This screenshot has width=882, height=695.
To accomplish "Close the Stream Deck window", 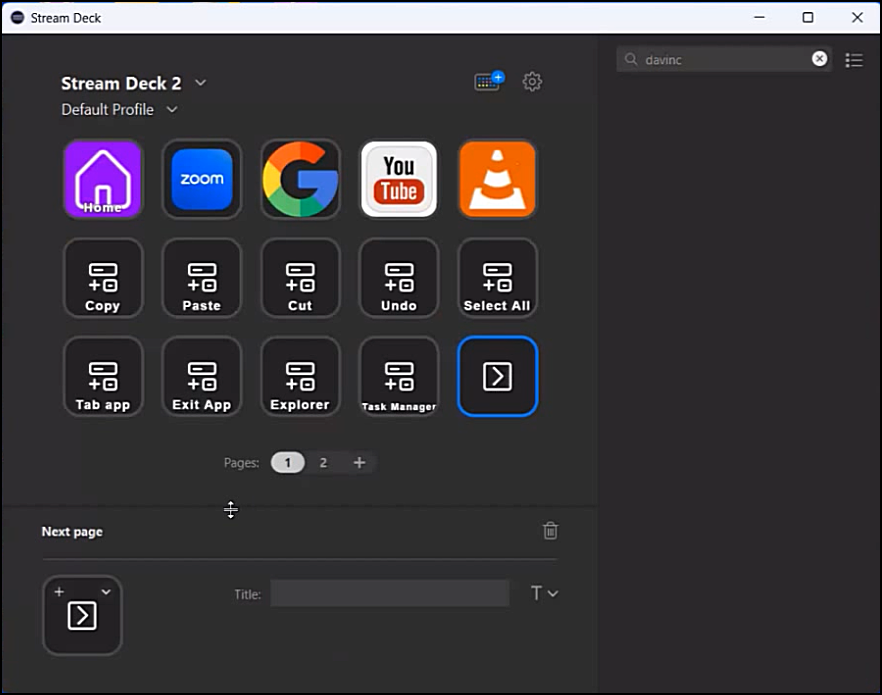I will coord(857,17).
